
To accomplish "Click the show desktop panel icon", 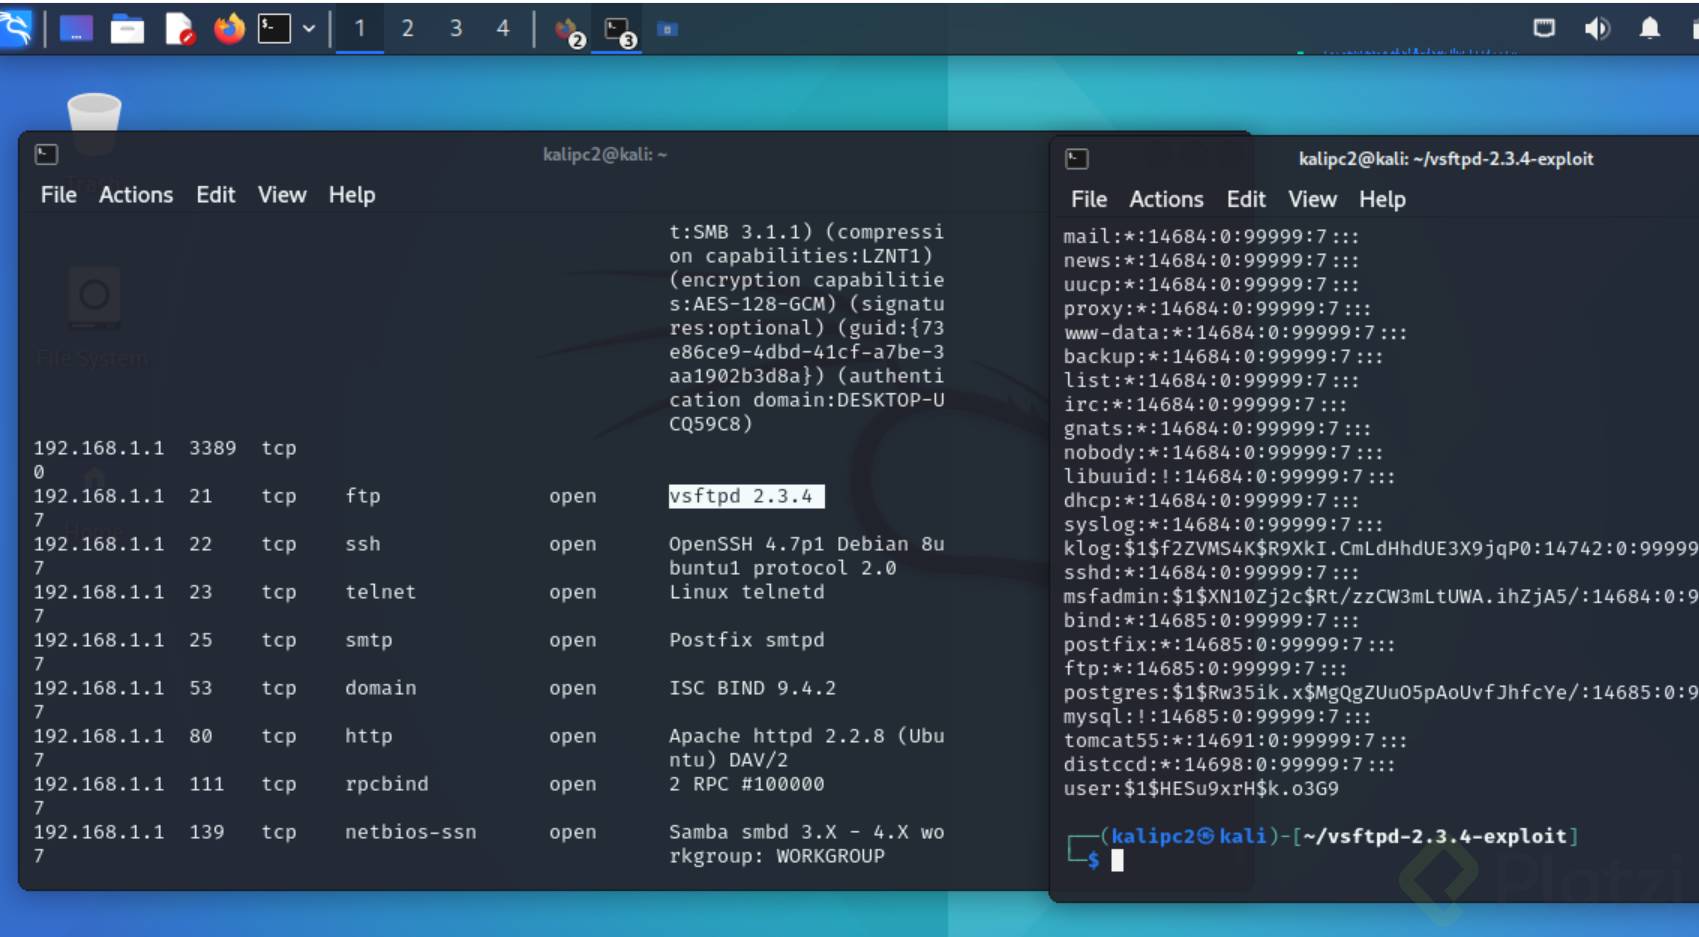I will pos(76,29).
